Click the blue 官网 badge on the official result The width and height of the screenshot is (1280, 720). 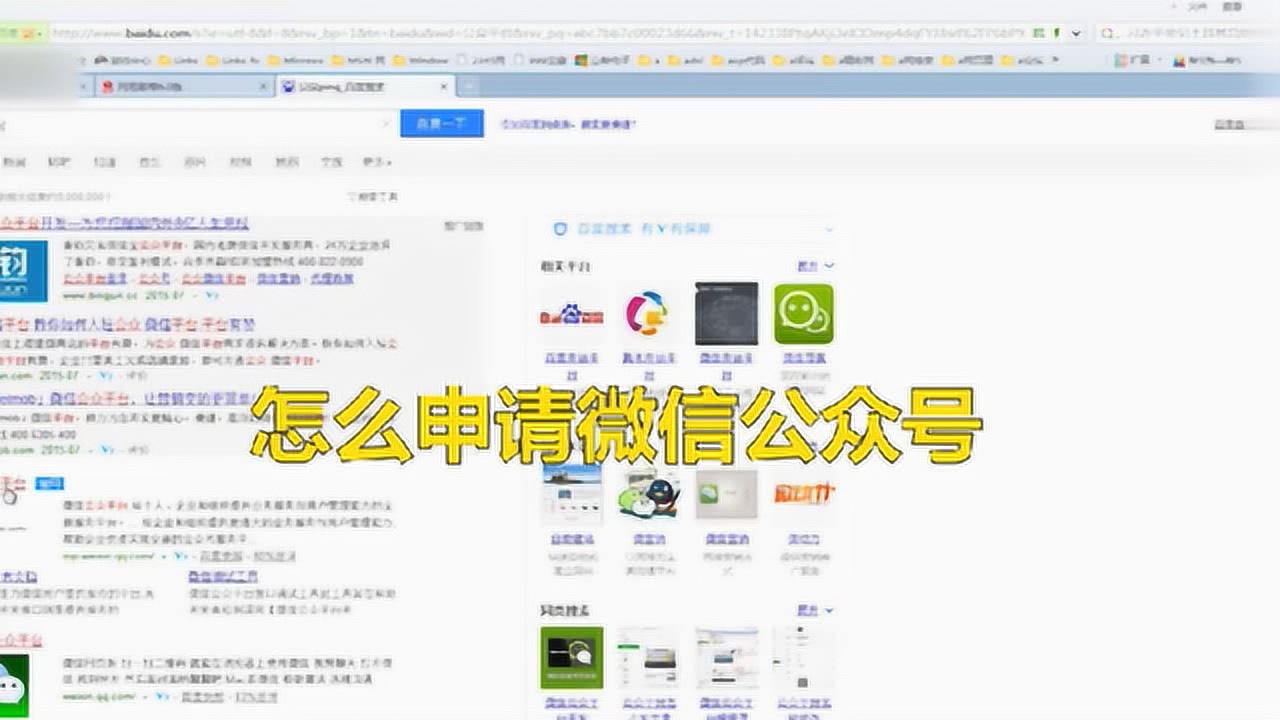pos(49,484)
